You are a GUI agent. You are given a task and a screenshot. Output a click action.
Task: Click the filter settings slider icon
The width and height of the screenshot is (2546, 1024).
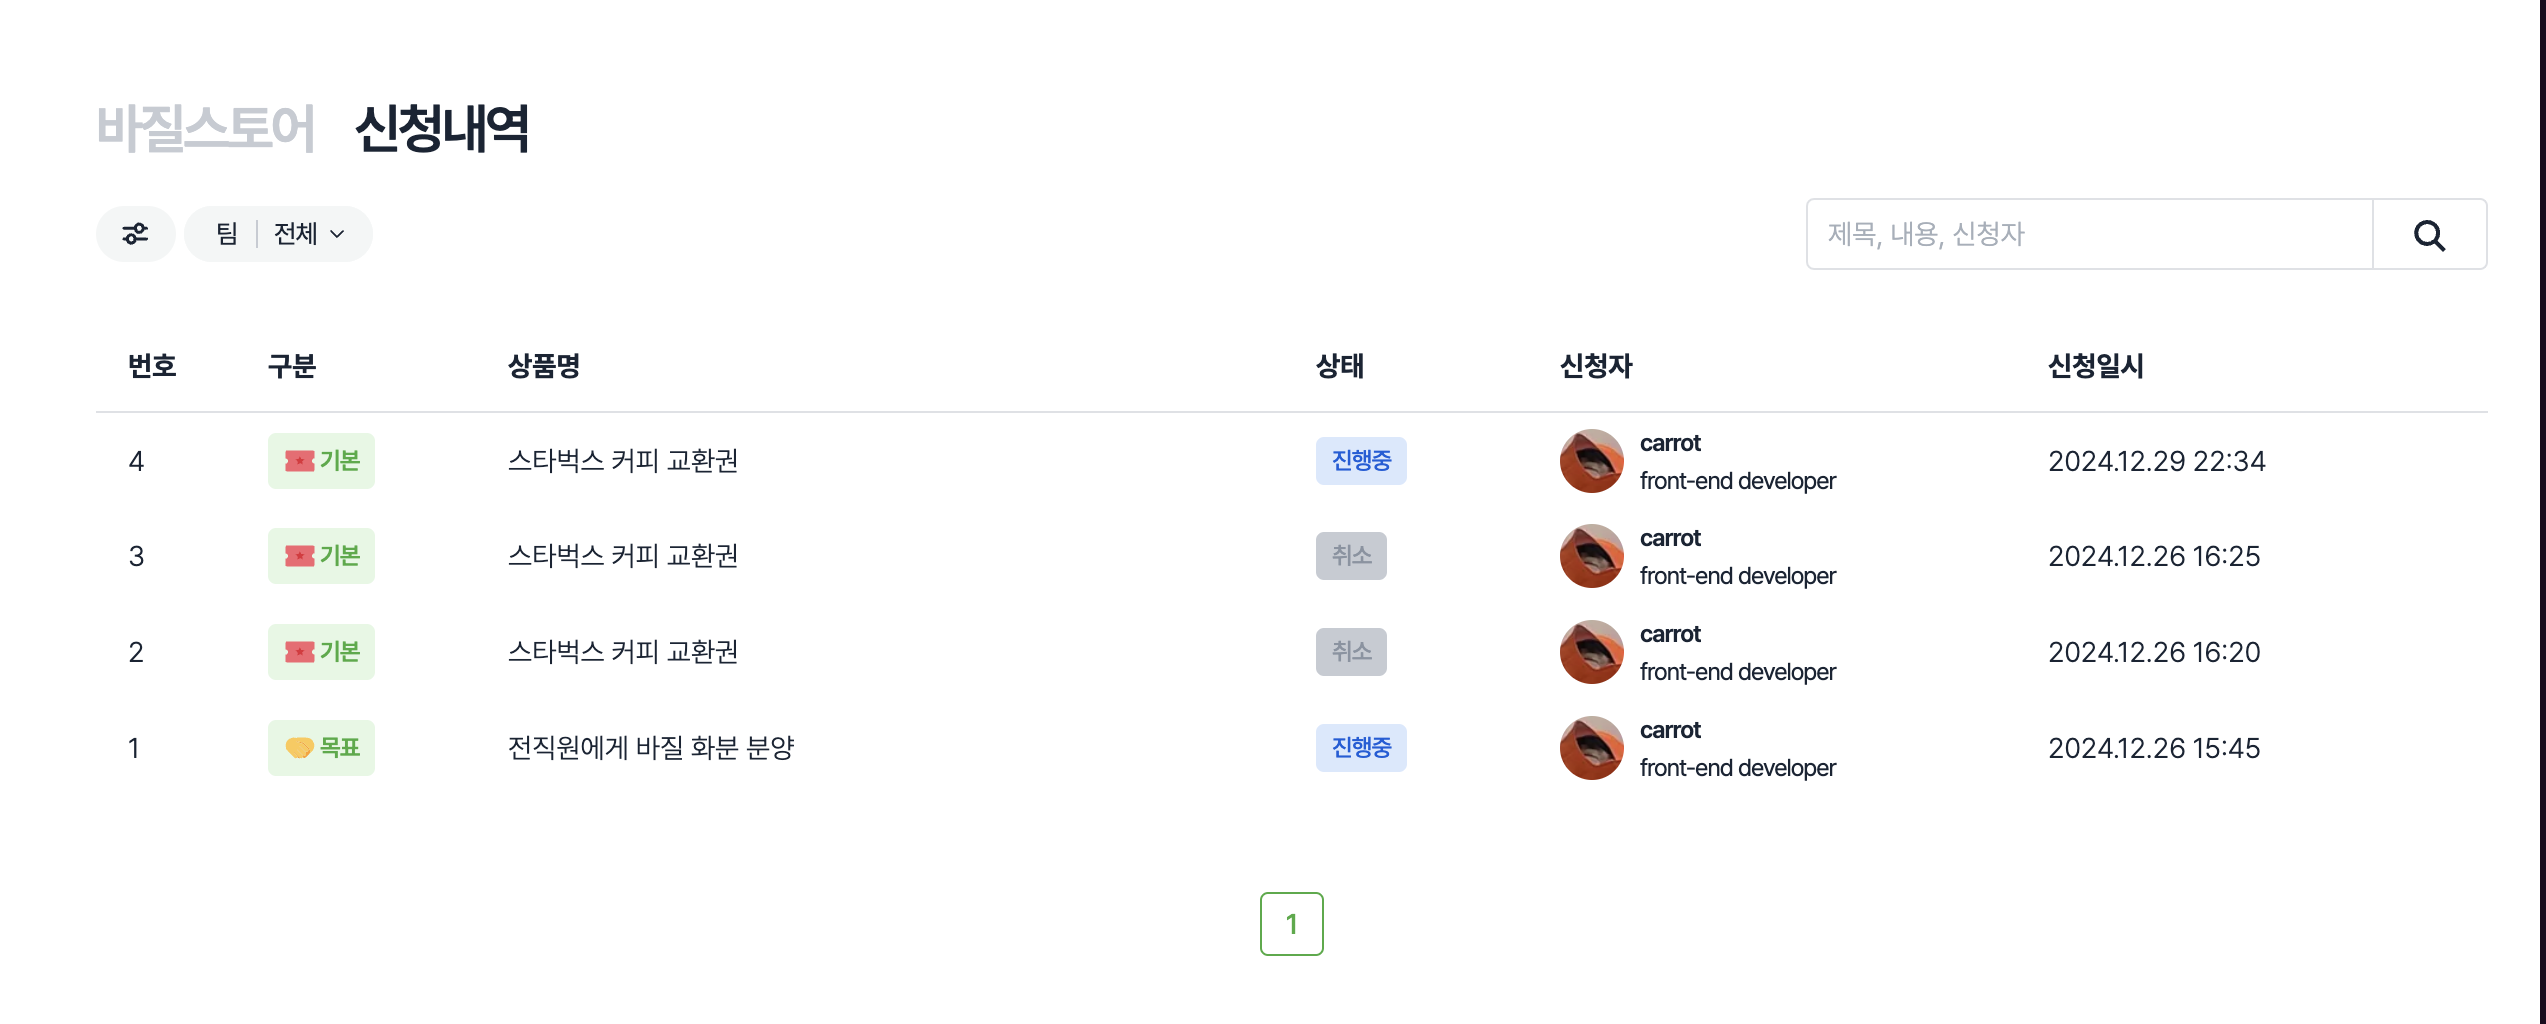tap(135, 234)
